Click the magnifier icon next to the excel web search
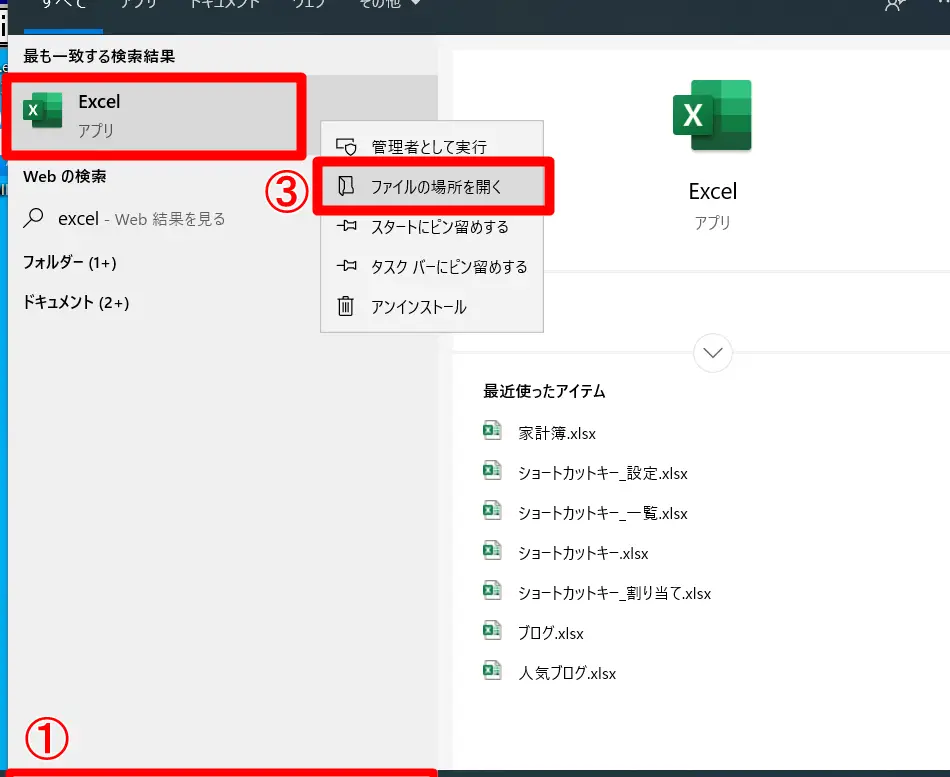This screenshot has width=950, height=777. click(35, 218)
